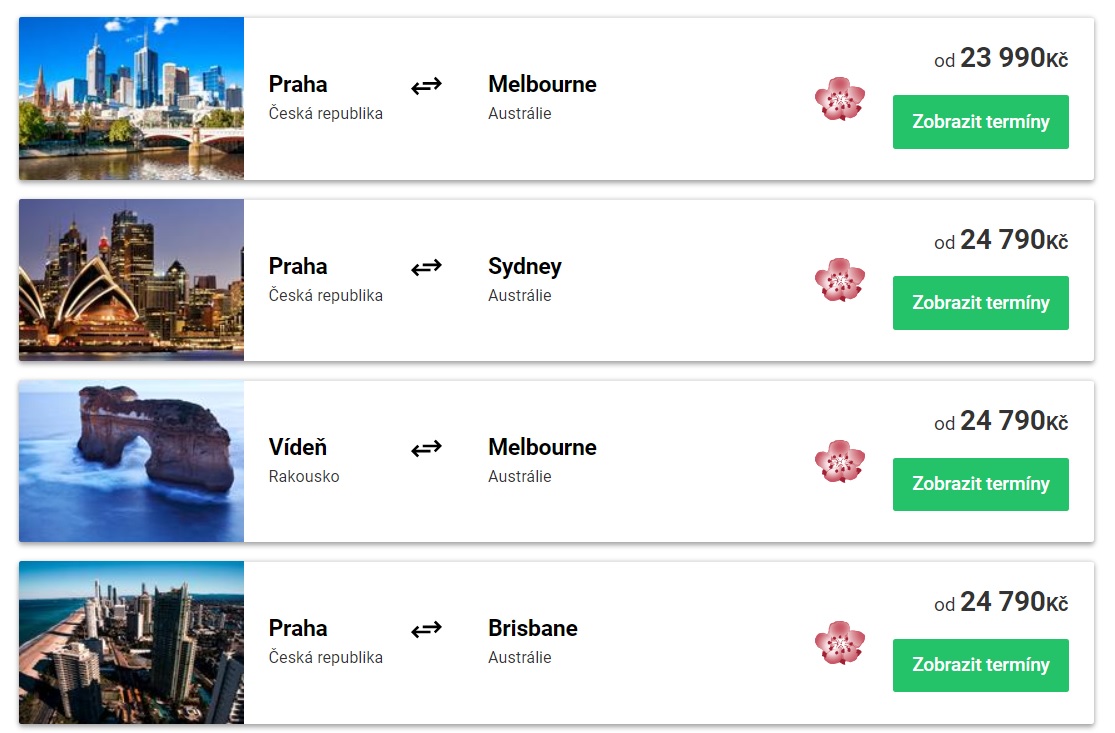Open Zobrazit termíny for Vídeň–Melbourne

click(980, 484)
